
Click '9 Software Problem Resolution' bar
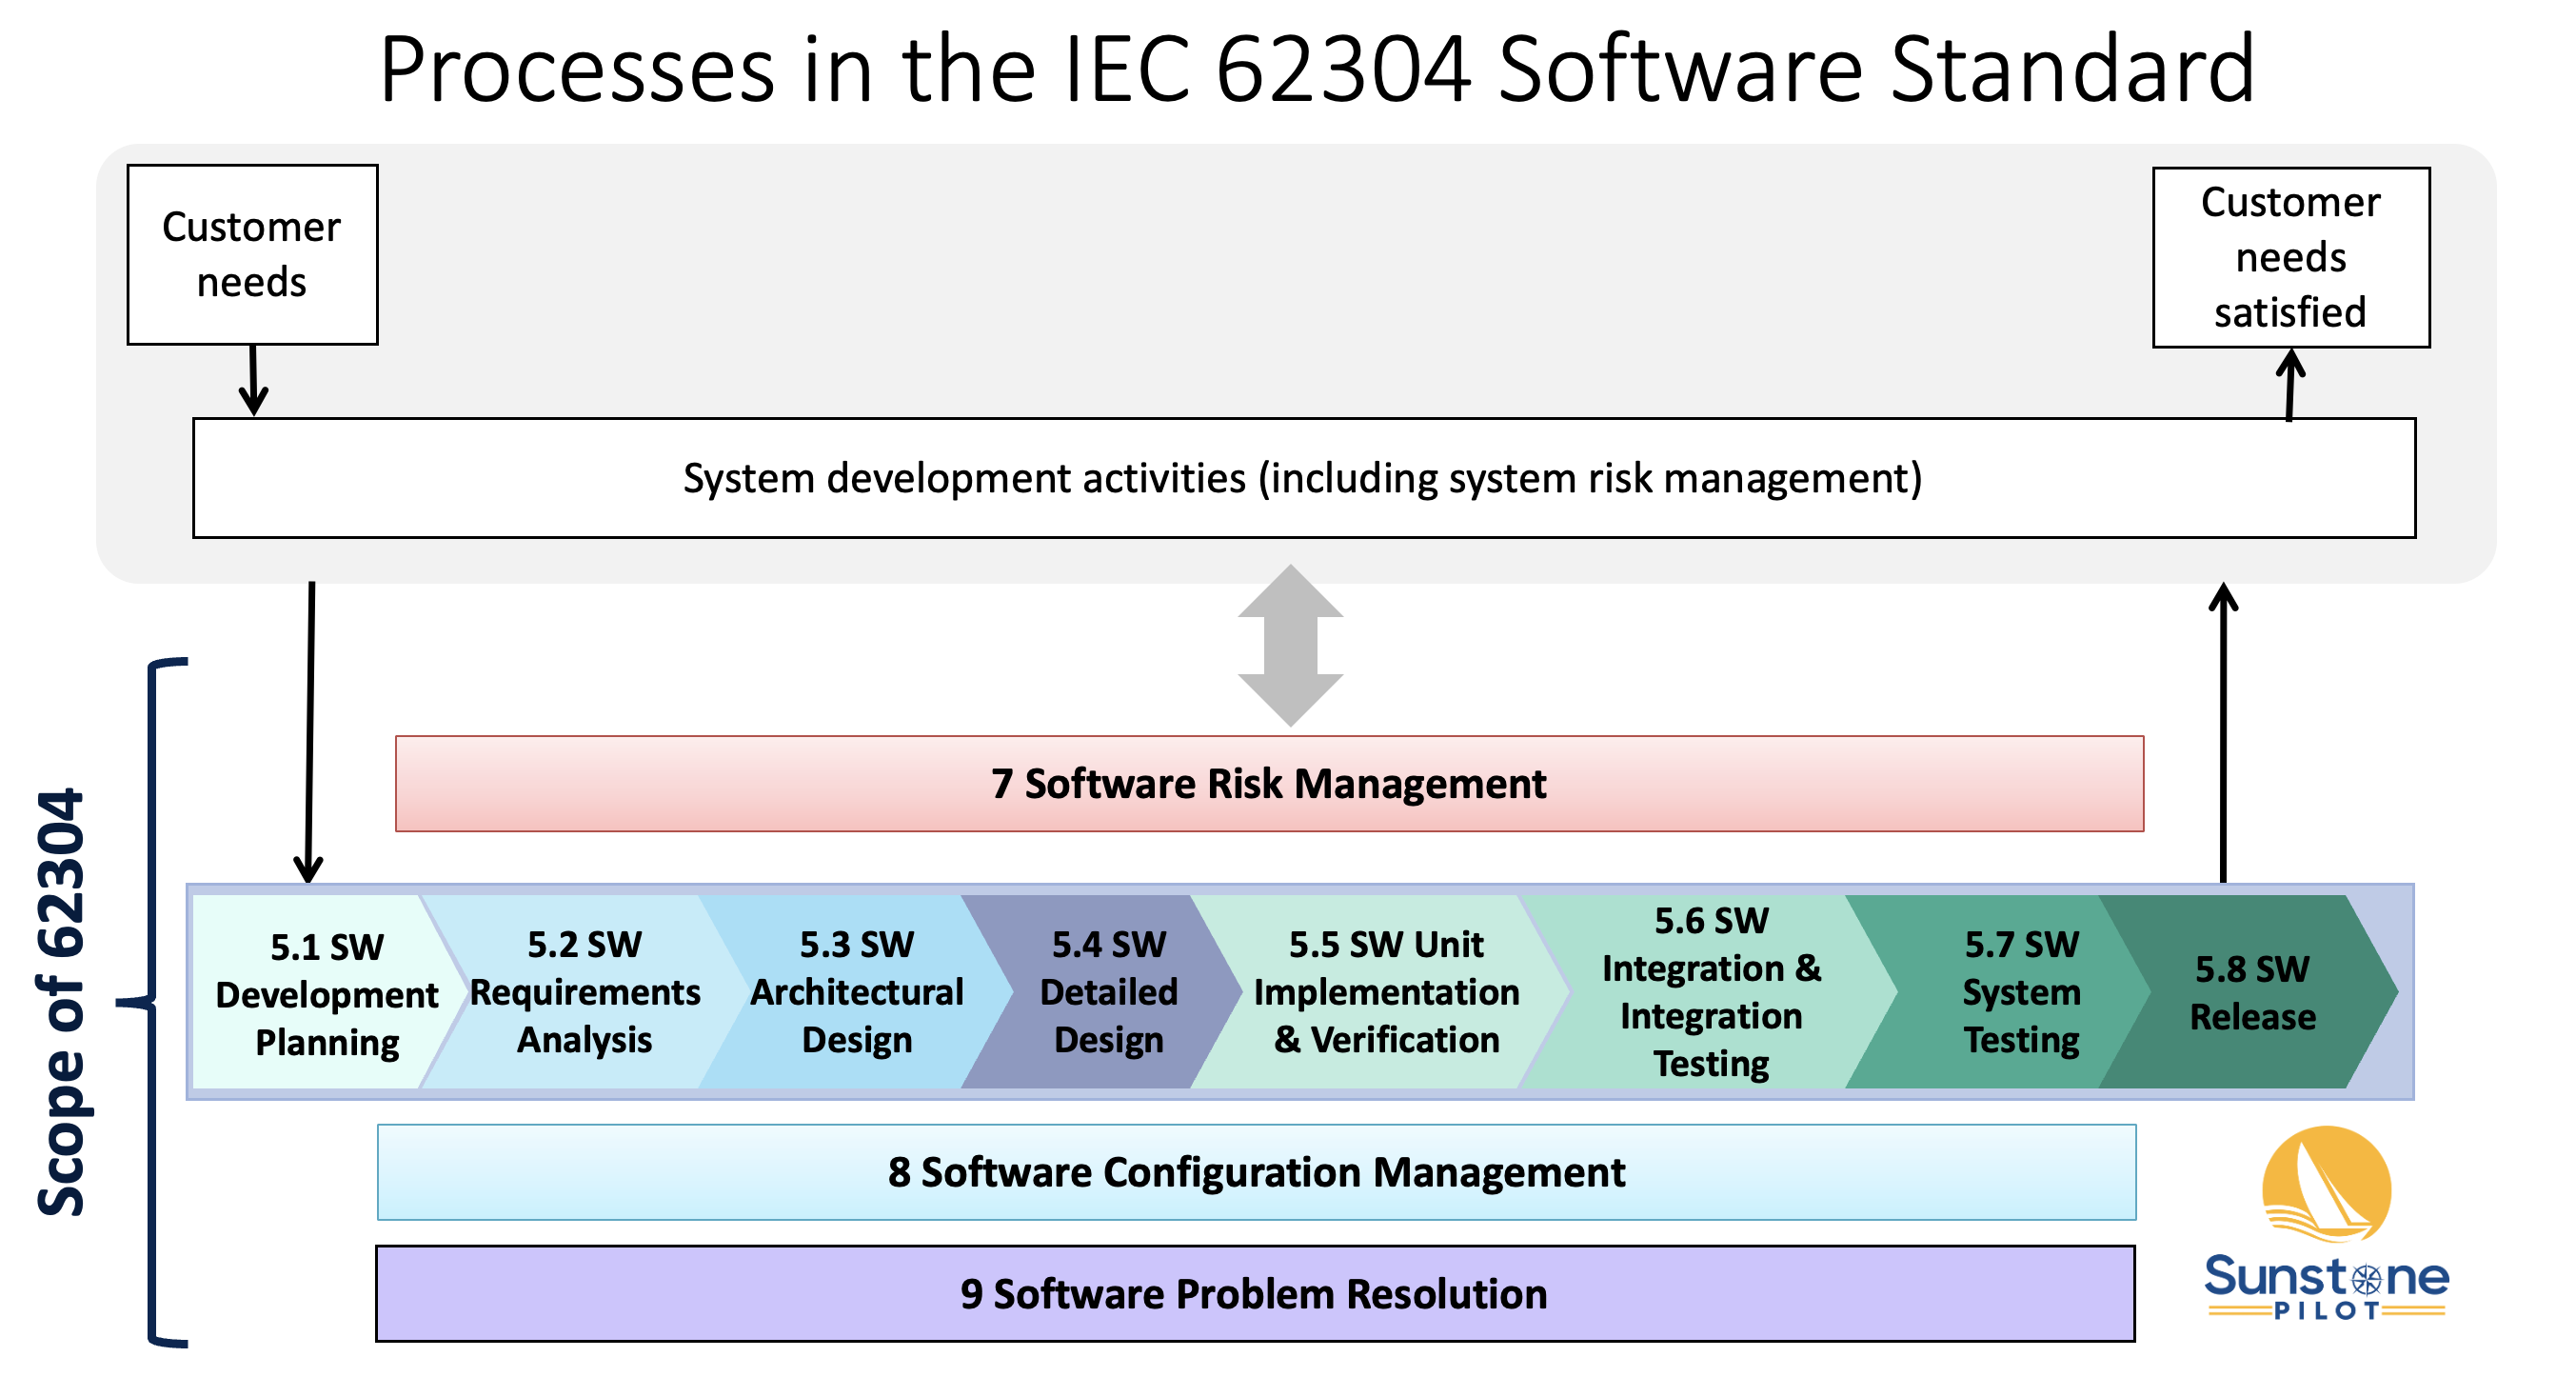tap(1255, 1294)
